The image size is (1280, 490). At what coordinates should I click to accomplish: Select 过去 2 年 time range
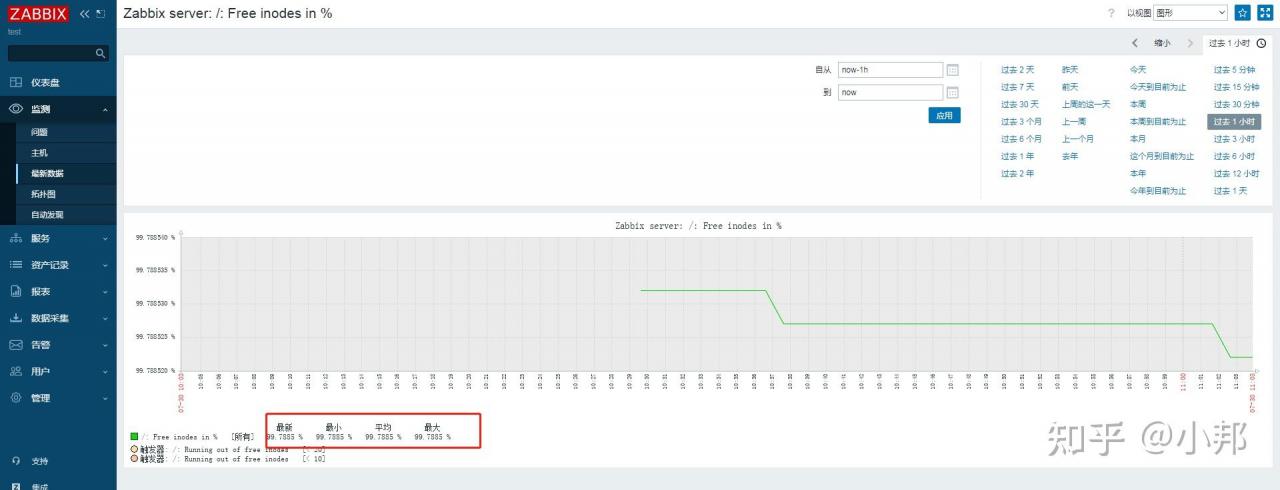tap(1018, 174)
